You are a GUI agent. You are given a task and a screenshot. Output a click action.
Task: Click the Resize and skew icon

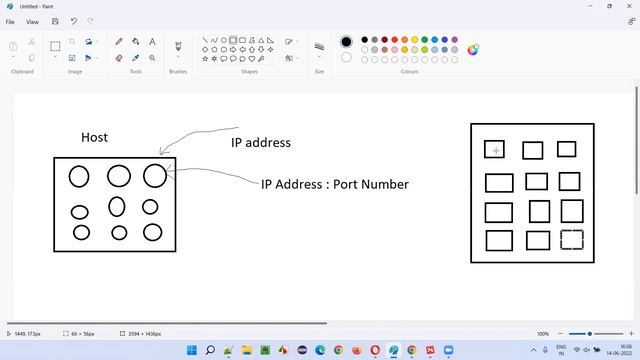click(x=72, y=58)
